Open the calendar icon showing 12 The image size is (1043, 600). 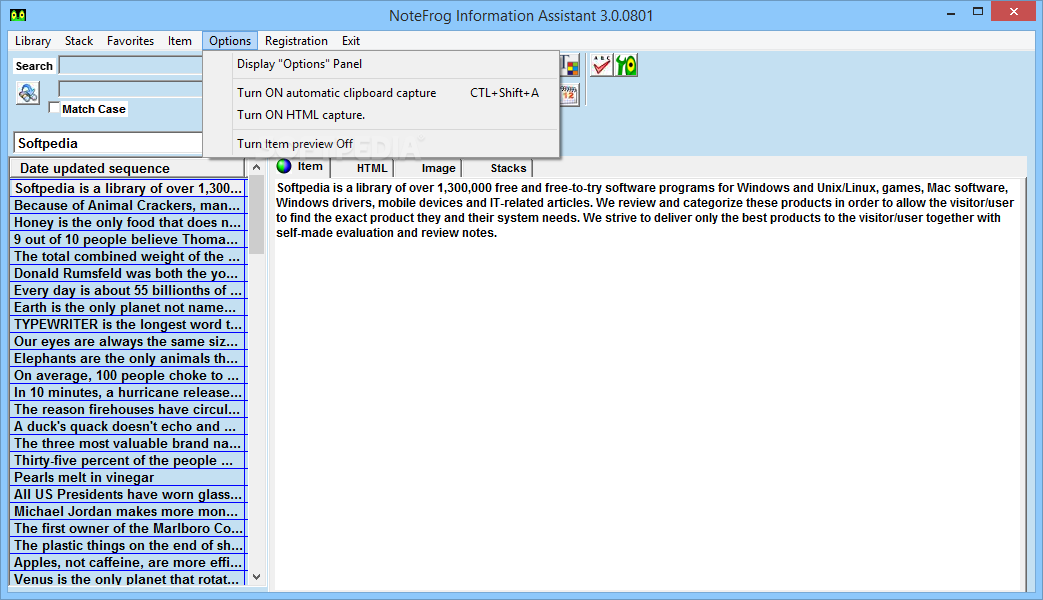569,94
